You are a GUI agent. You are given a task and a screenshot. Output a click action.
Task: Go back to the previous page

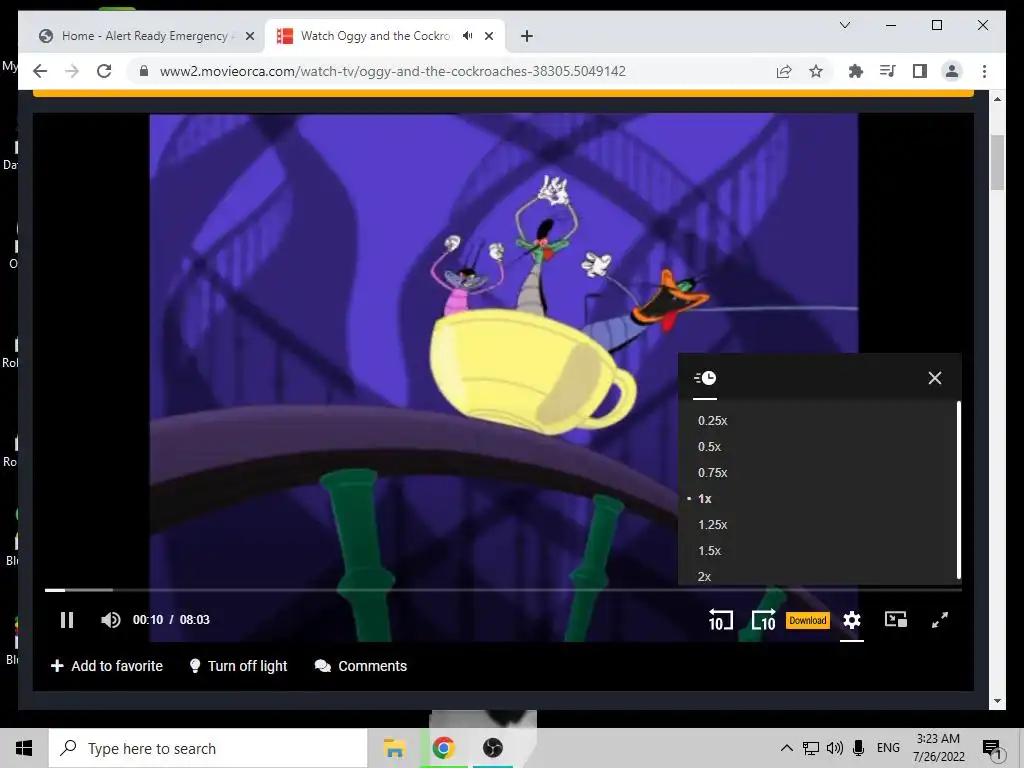point(40,71)
